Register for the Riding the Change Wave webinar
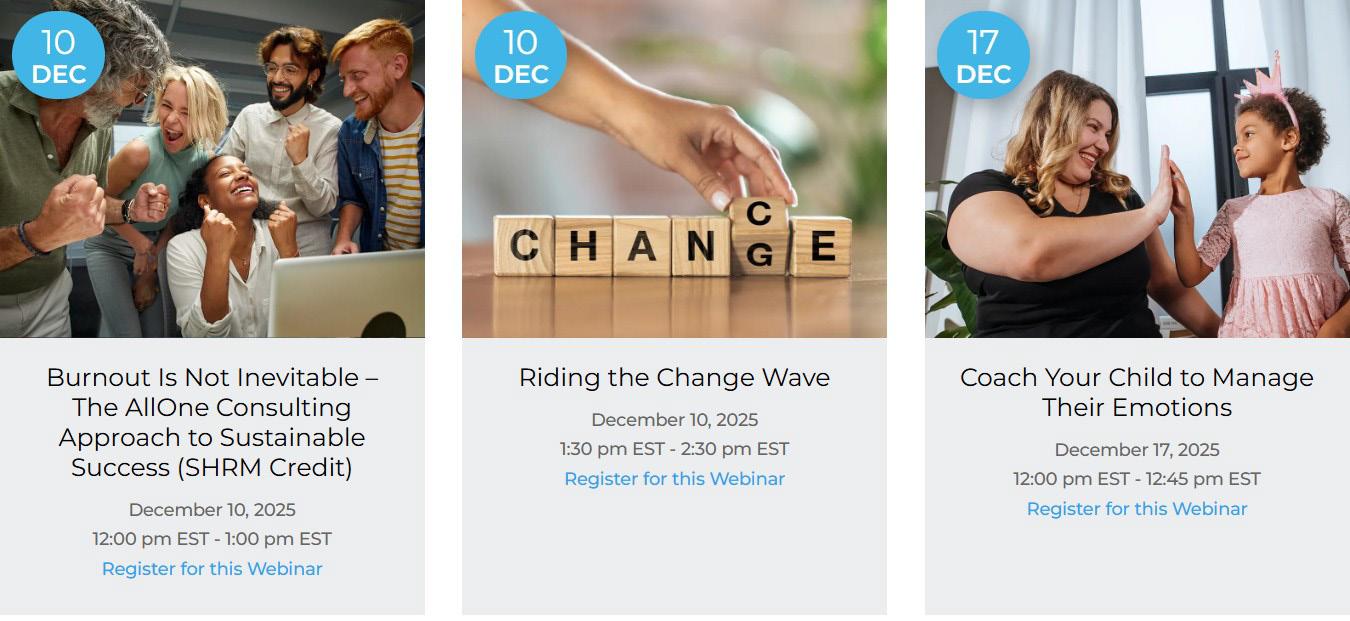This screenshot has width=1350, height=621. [x=674, y=479]
